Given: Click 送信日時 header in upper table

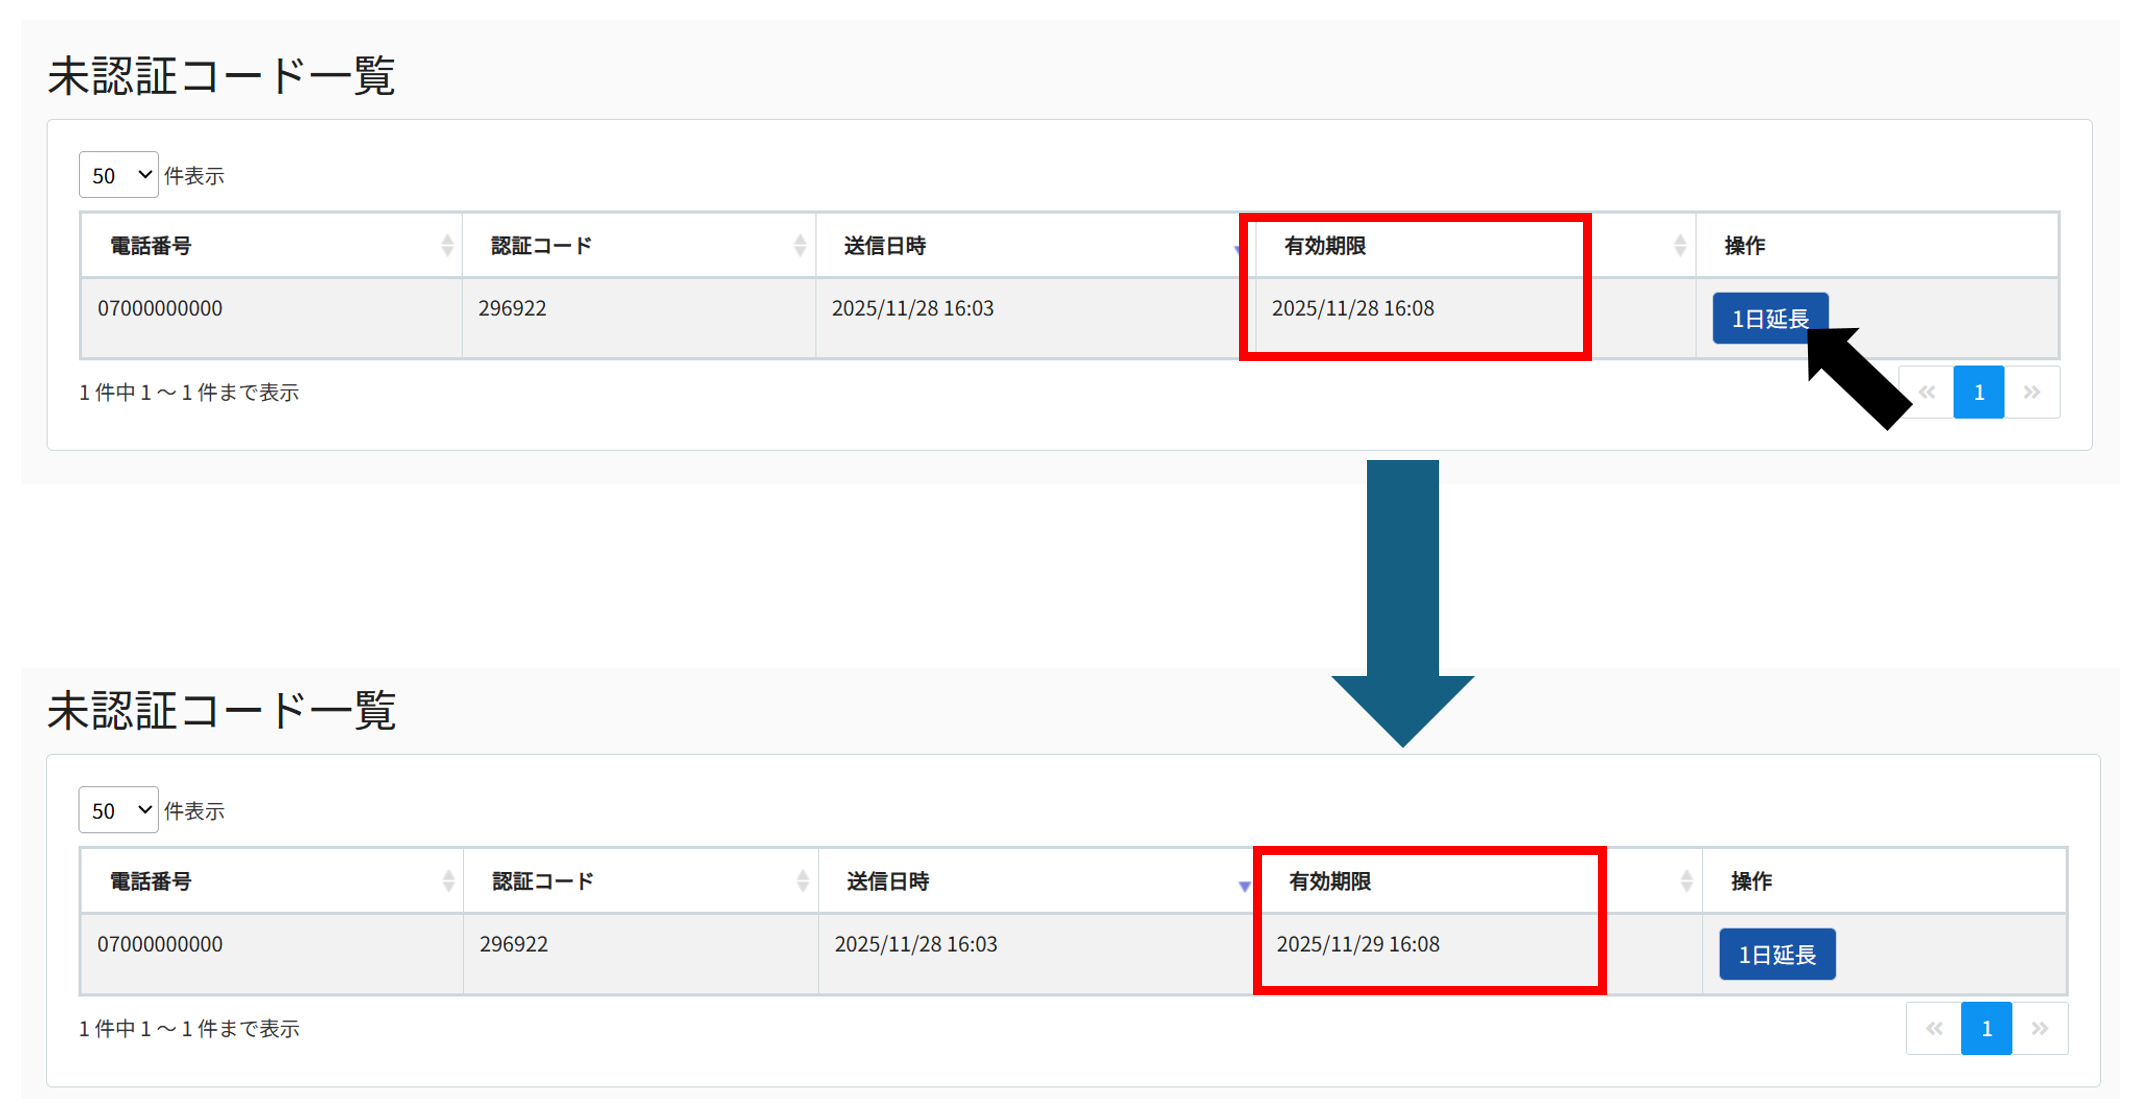Looking at the screenshot, I should coord(885,245).
